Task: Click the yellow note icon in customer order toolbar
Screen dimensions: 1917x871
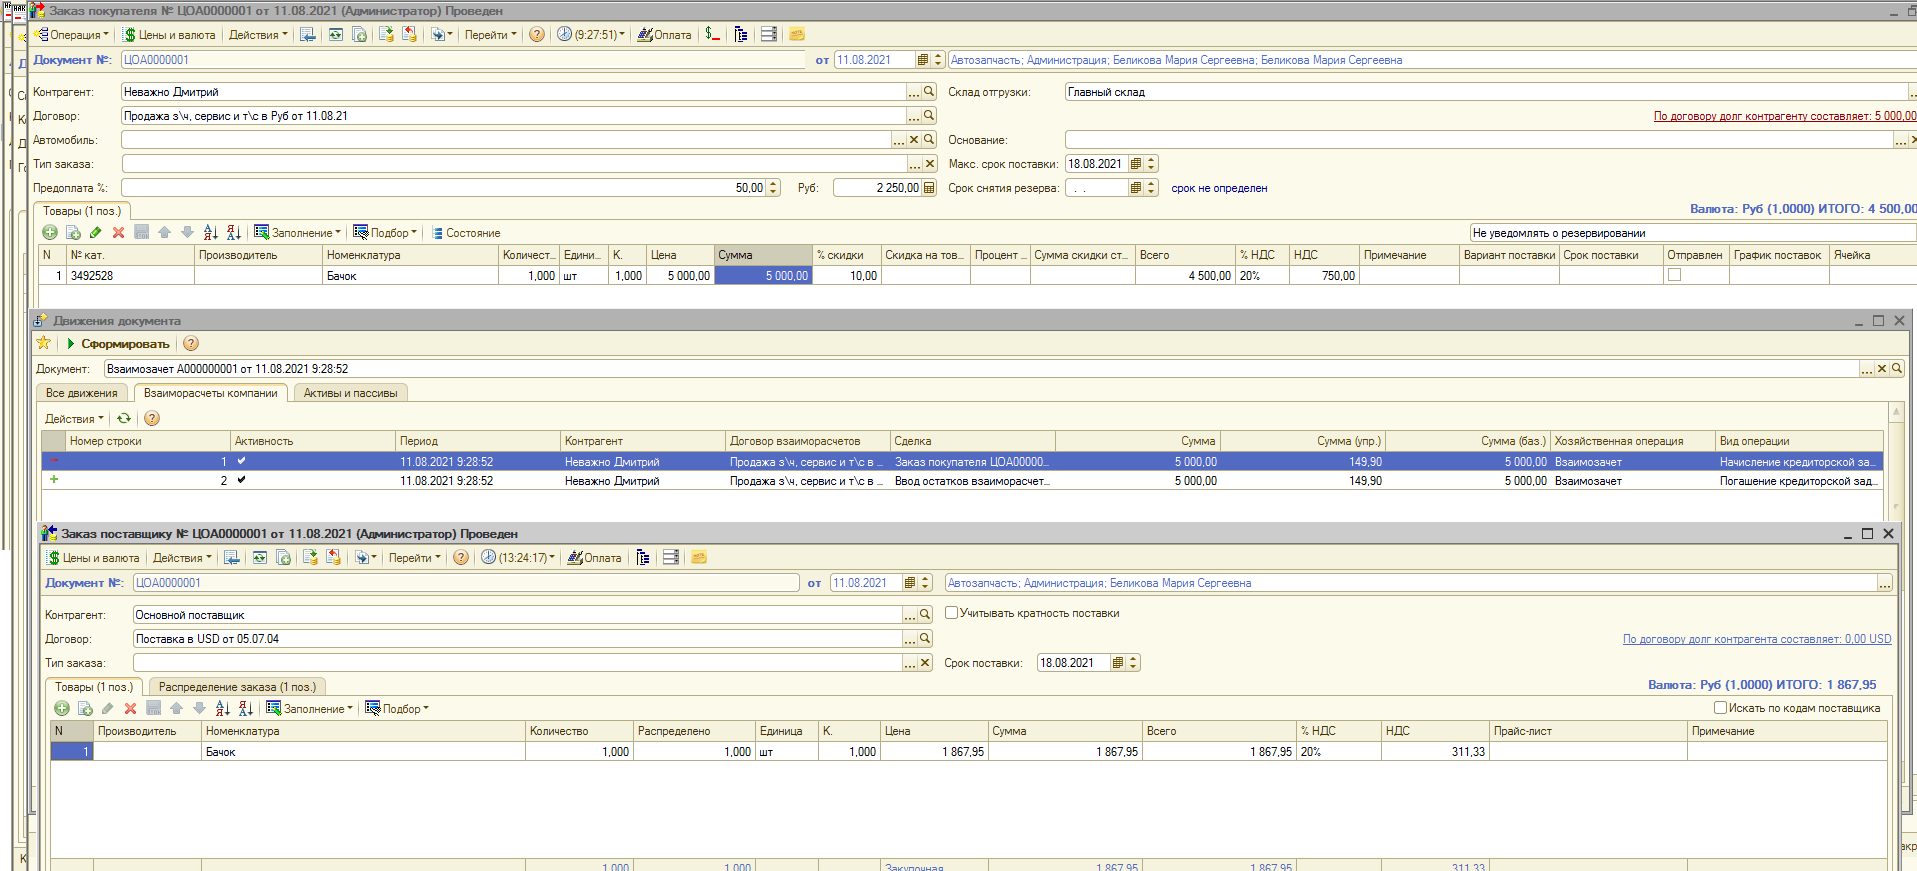Action: tap(797, 35)
